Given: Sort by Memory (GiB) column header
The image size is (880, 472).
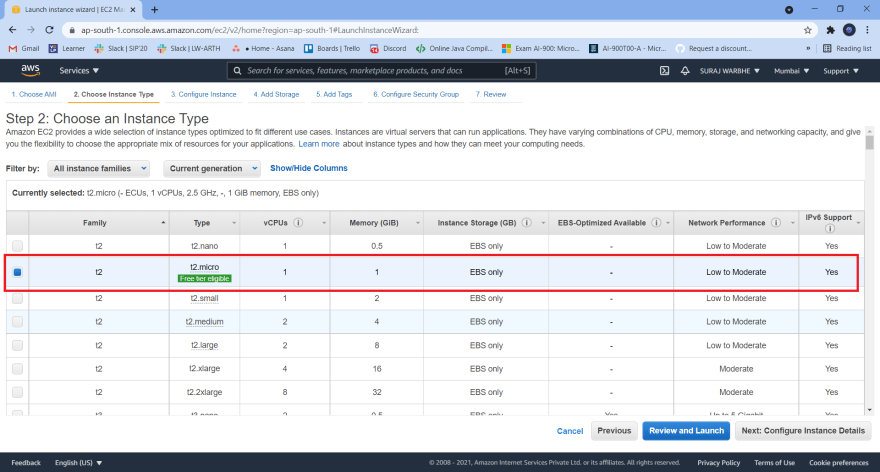Looking at the screenshot, I should click(x=377, y=223).
